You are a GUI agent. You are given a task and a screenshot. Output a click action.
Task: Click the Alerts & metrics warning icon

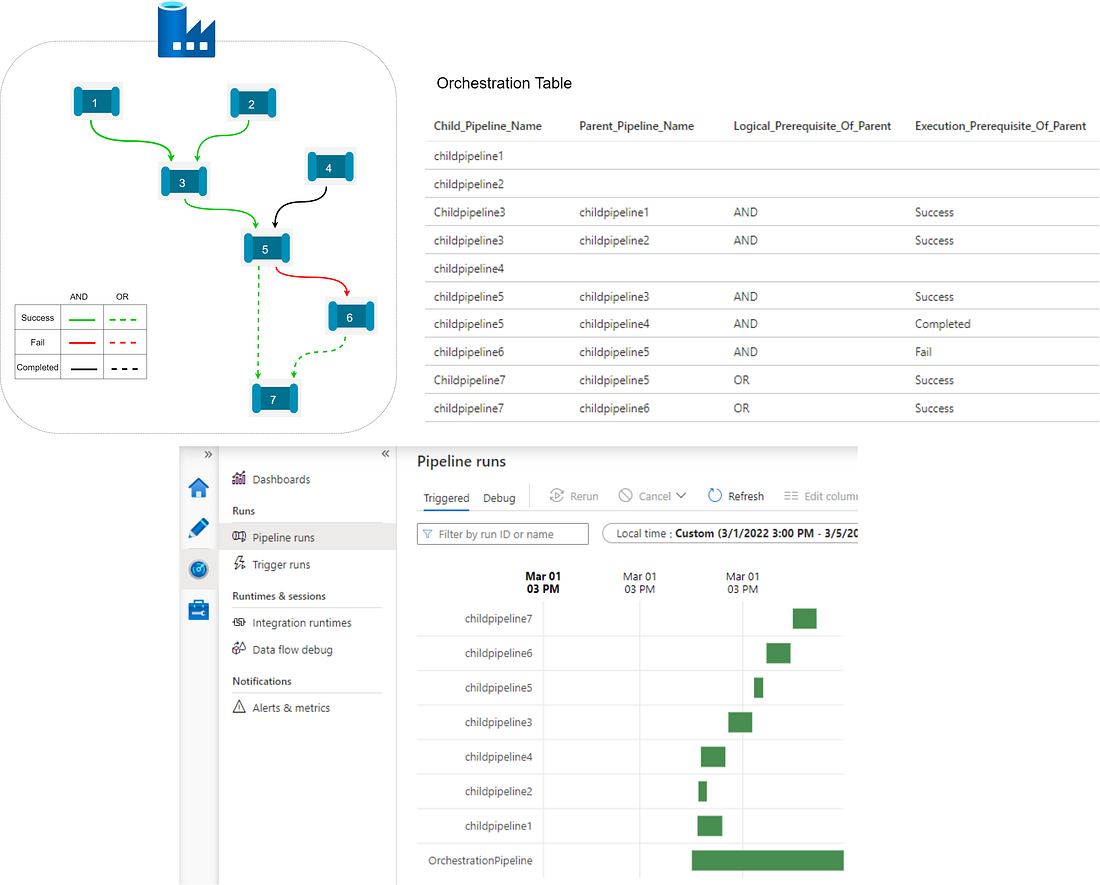click(238, 707)
